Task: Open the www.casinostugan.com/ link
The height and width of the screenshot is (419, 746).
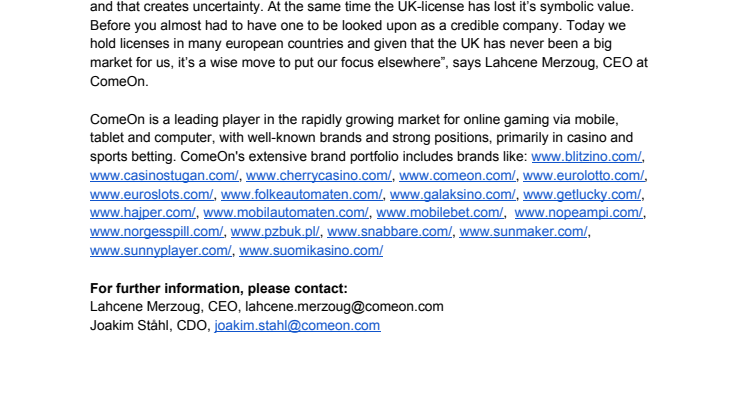Action: pos(164,175)
